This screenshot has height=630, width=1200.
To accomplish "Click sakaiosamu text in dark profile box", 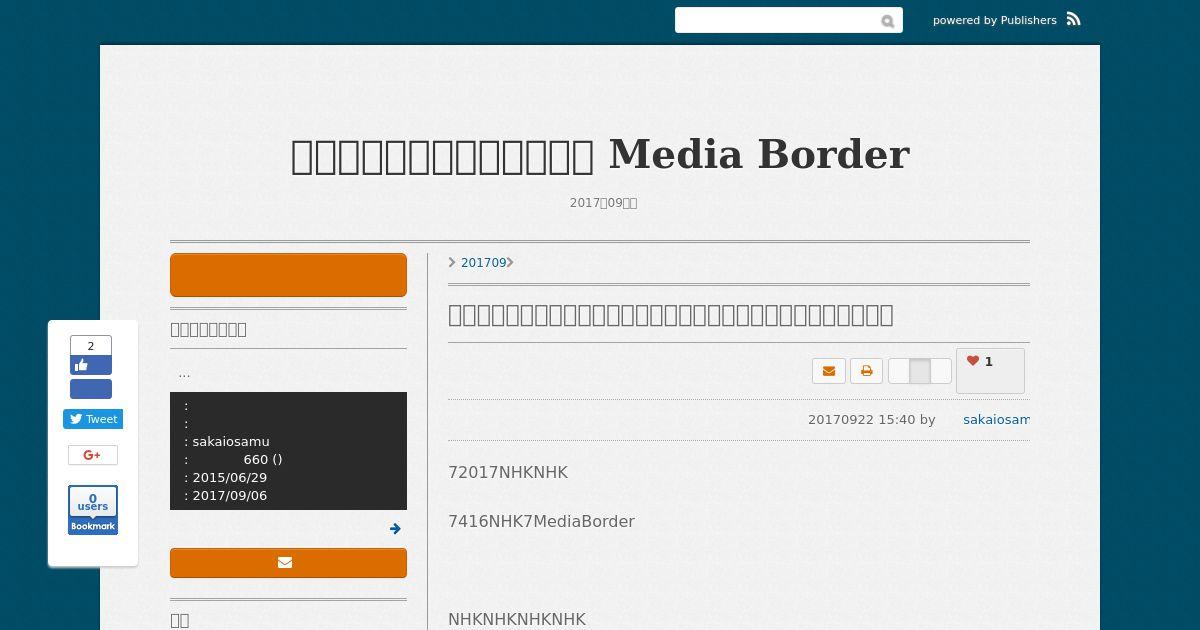I will point(231,441).
